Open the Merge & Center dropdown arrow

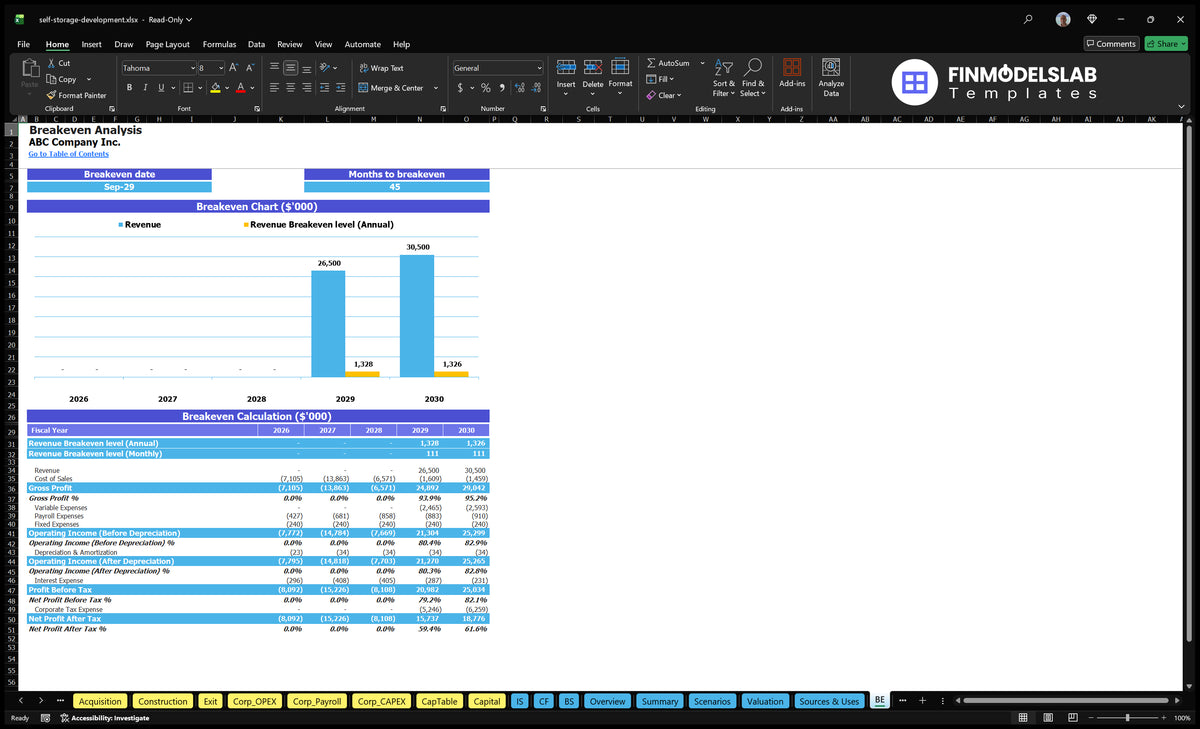click(x=436, y=88)
